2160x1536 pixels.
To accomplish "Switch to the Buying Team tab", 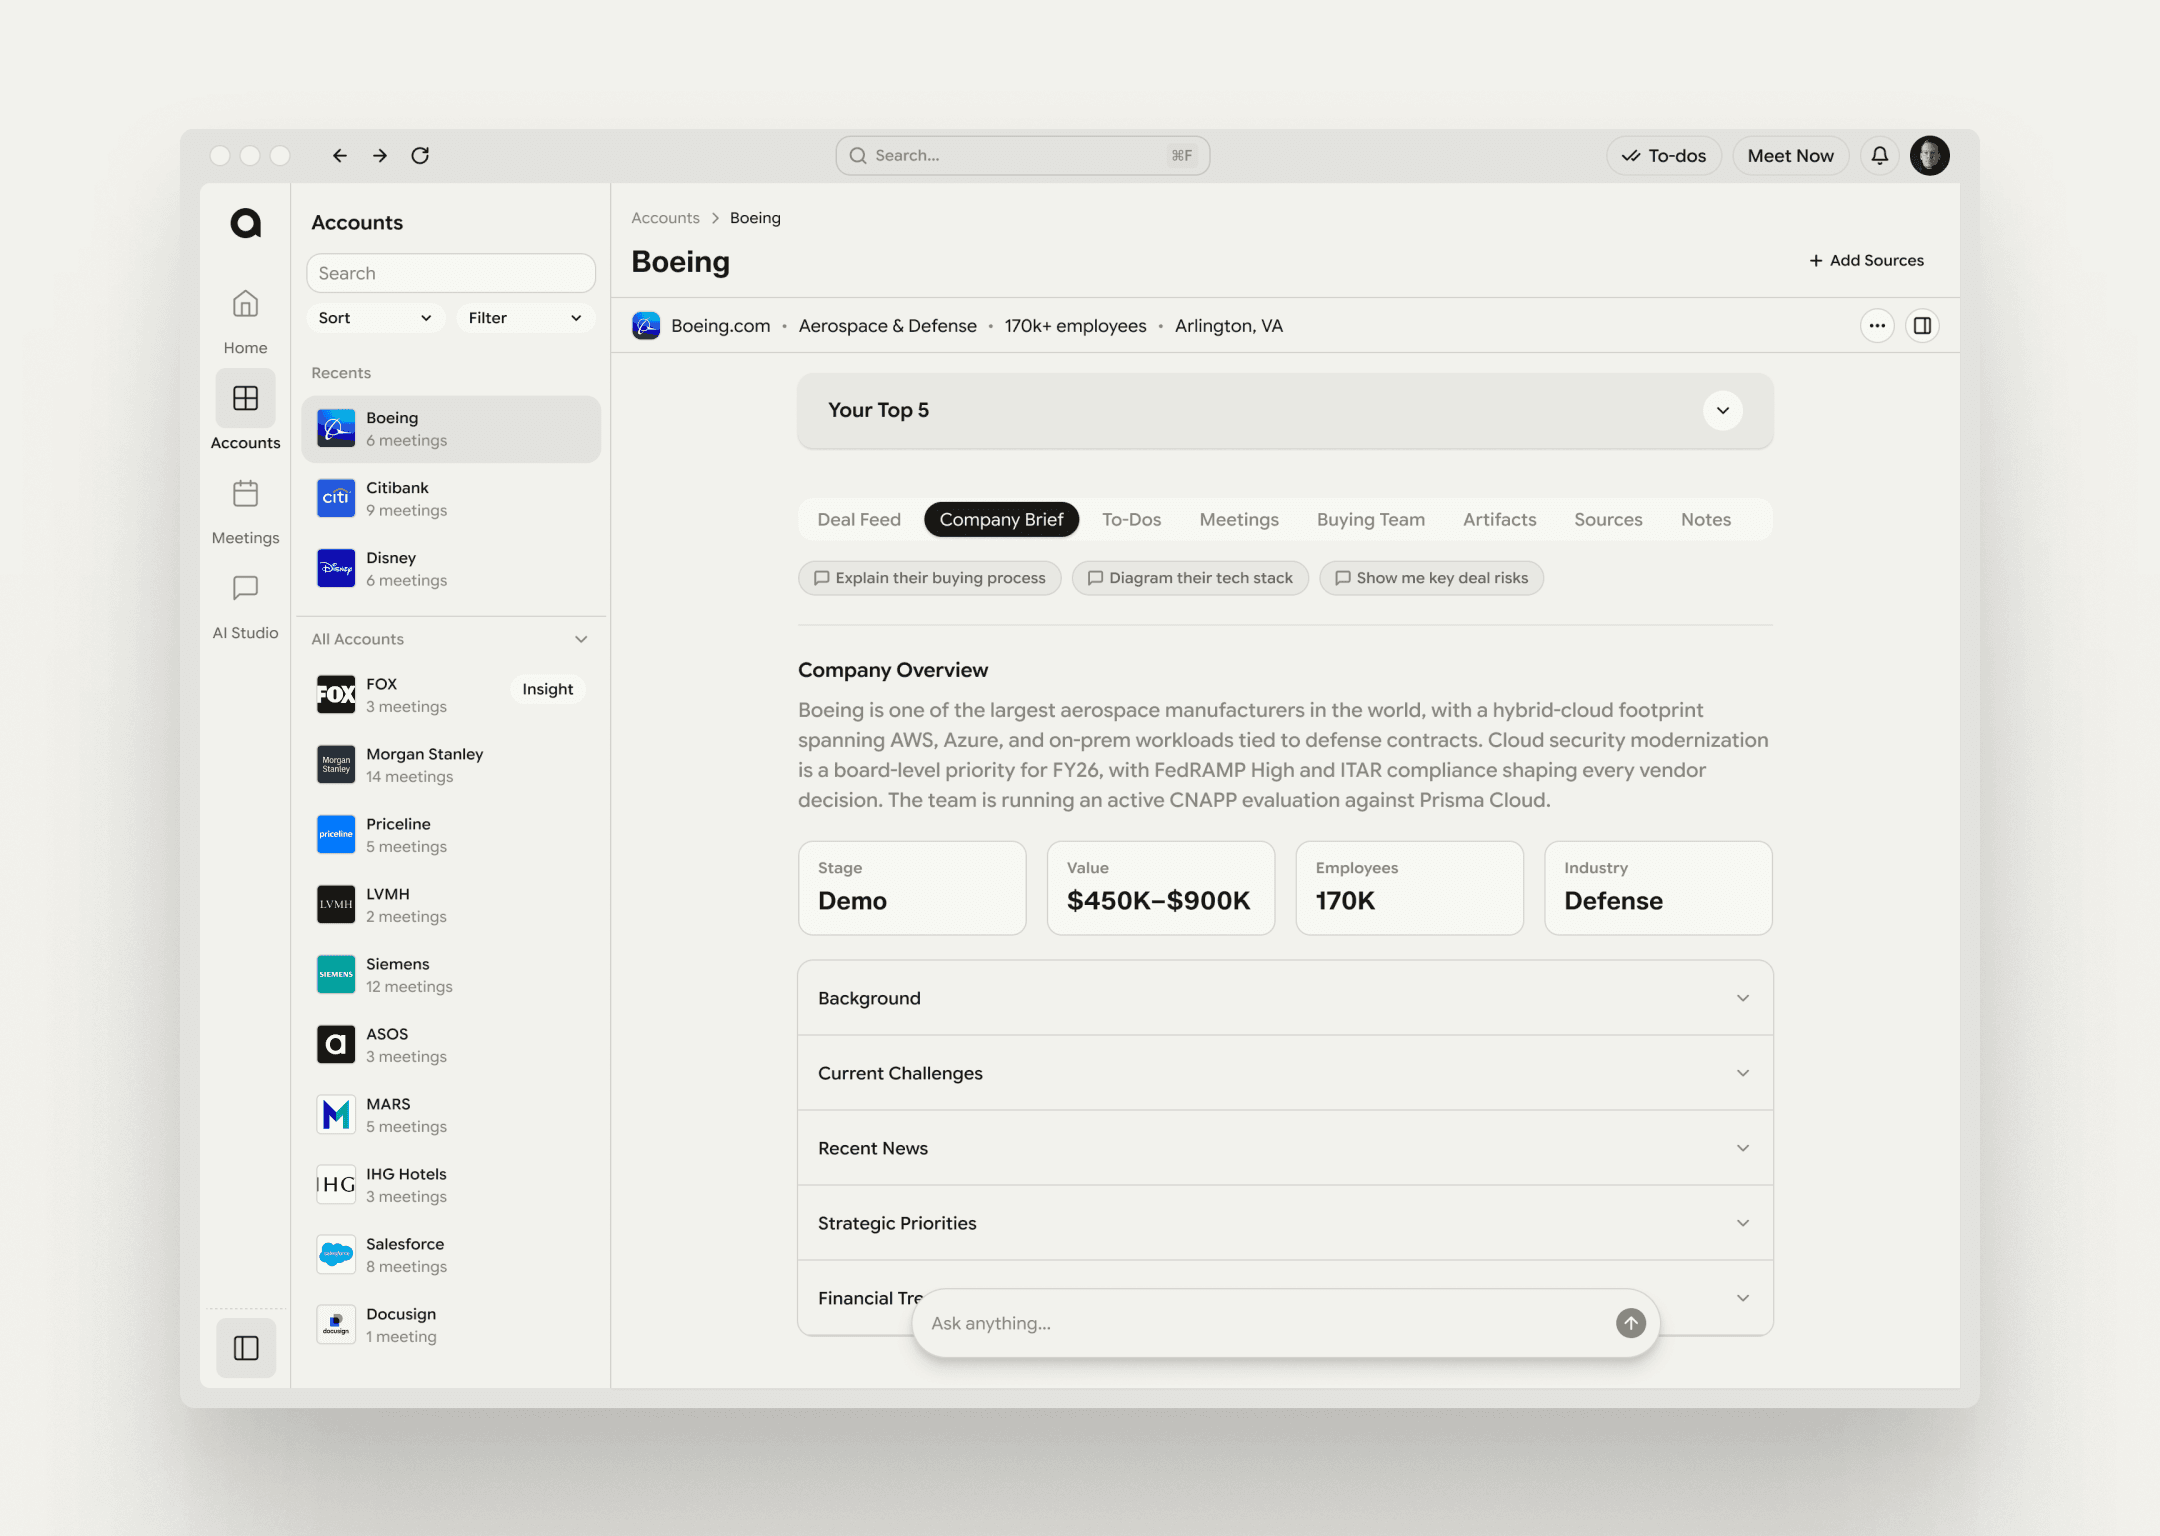I will pos(1370,519).
